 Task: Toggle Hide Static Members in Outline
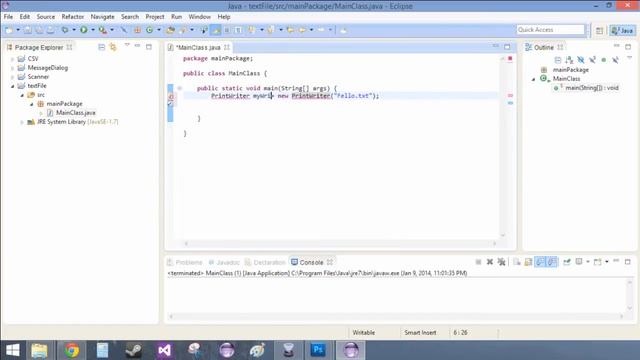[x=592, y=60]
